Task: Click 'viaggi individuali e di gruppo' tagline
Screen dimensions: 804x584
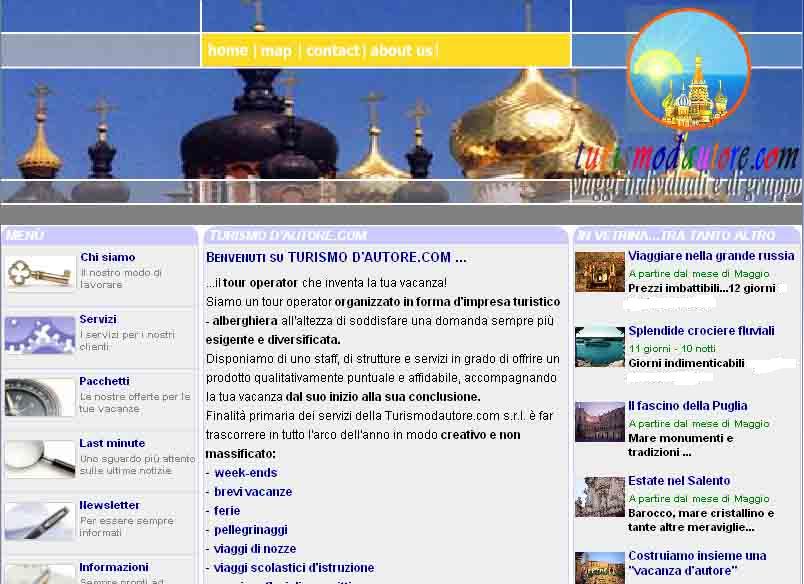Action: click(x=686, y=188)
